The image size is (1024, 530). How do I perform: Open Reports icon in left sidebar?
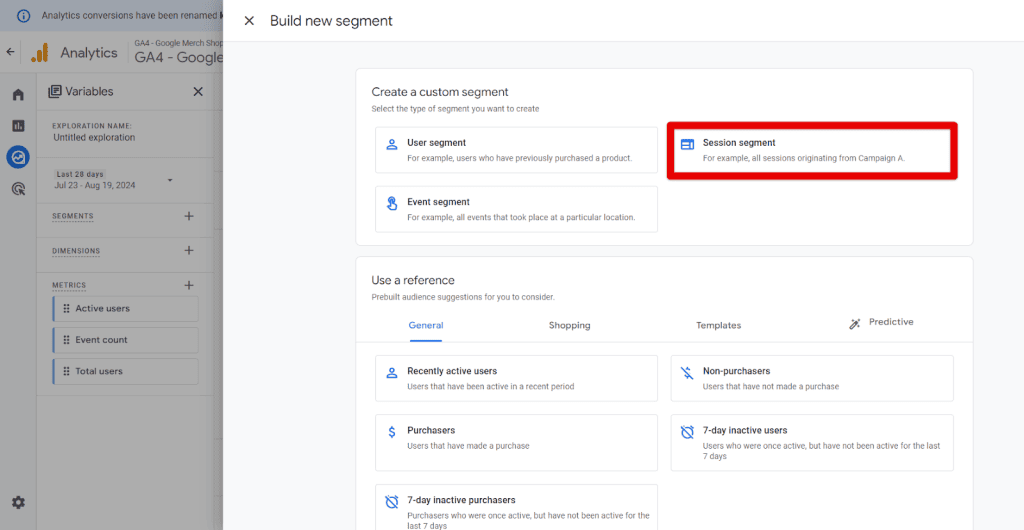(18, 126)
